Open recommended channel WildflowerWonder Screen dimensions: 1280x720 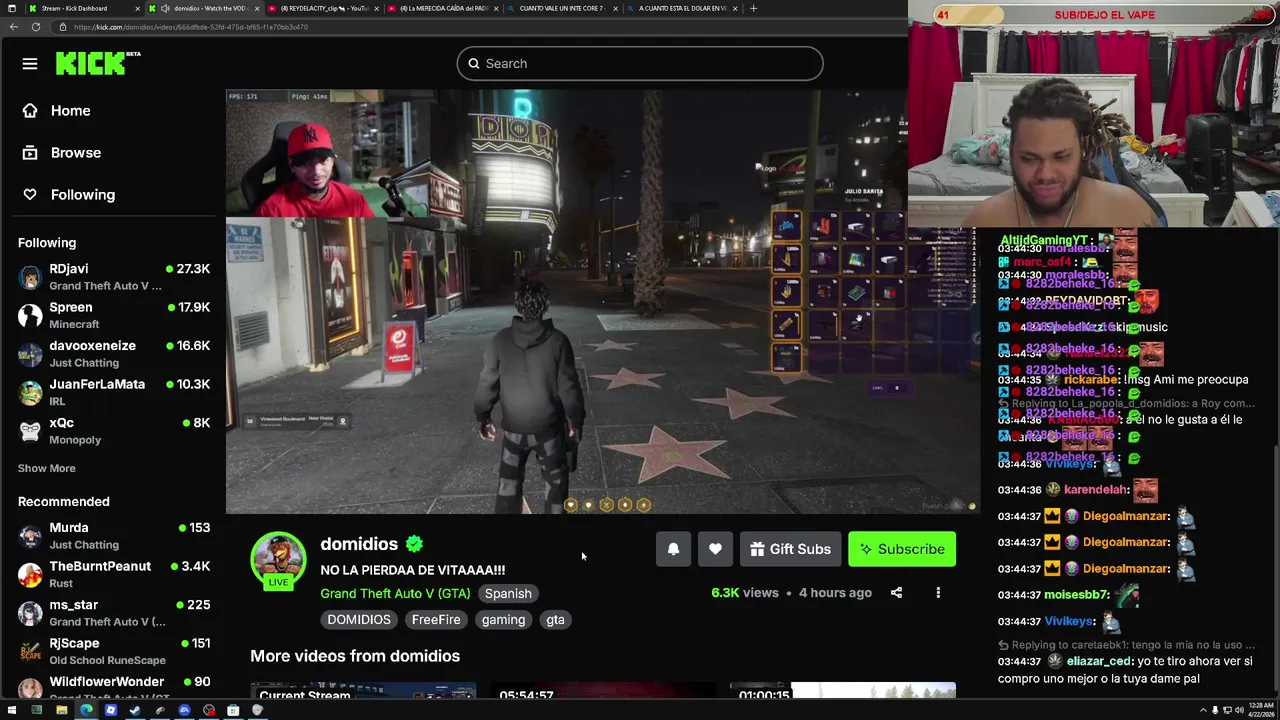(113, 687)
